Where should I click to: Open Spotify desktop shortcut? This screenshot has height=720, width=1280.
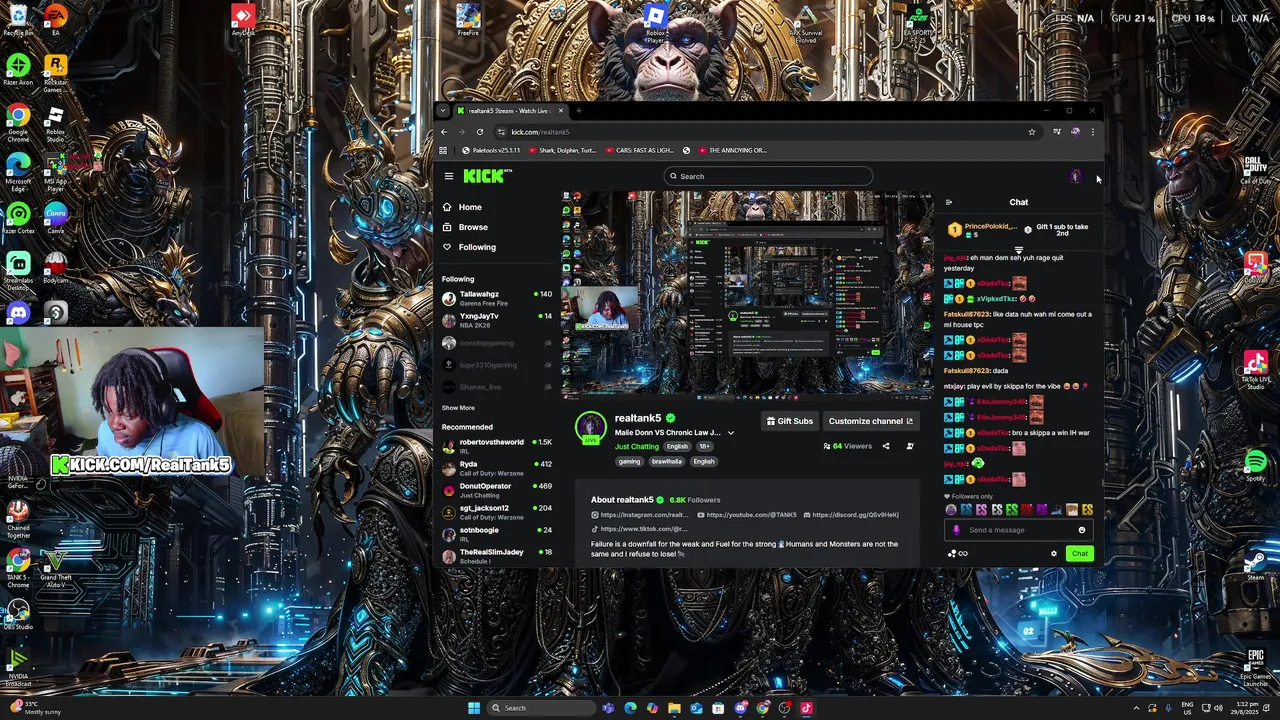click(x=1256, y=465)
